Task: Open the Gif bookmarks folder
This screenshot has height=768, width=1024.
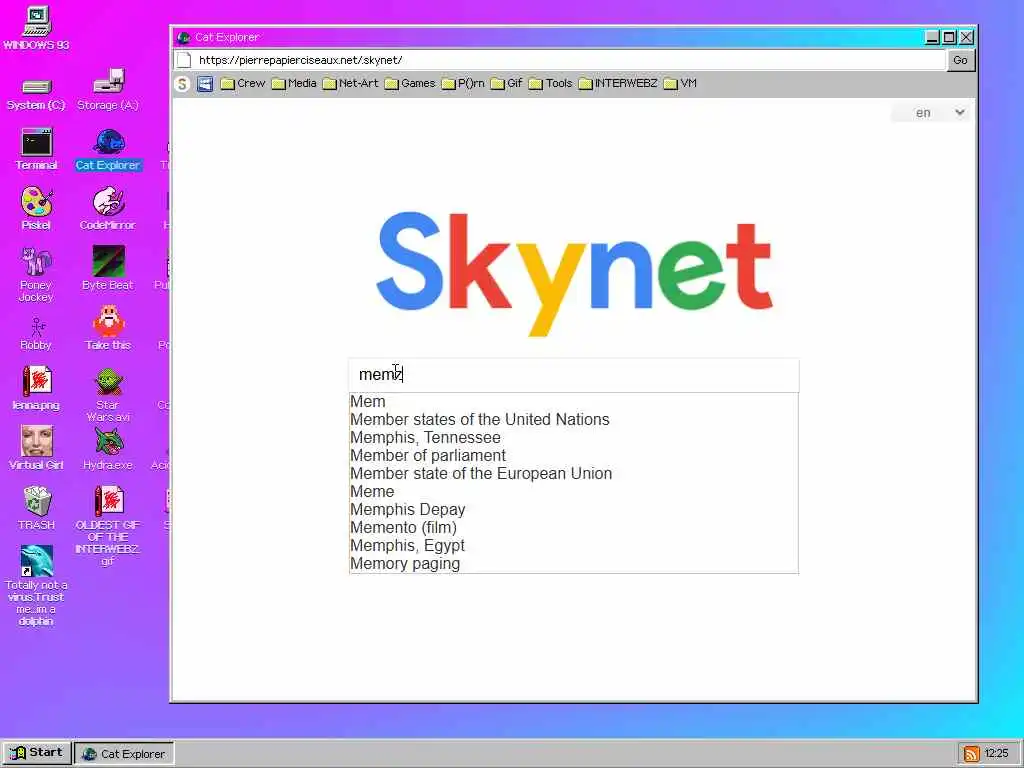Action: pyautogui.click(x=507, y=84)
